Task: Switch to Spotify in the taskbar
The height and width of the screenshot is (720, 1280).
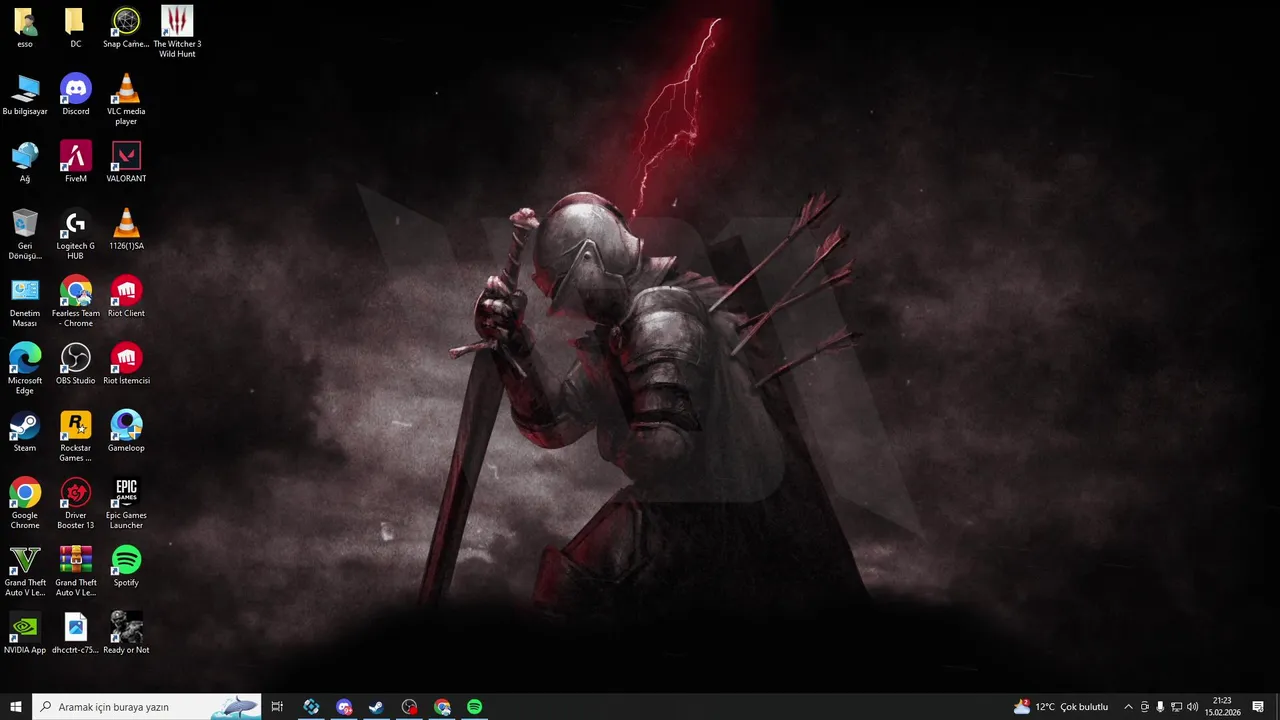Action: tap(474, 707)
